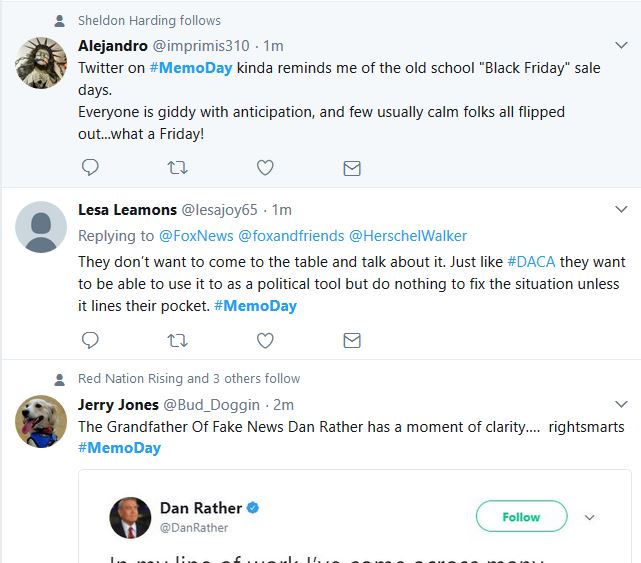Send Alejandro's tweet via direct message
This screenshot has width=641, height=563.
click(352, 168)
